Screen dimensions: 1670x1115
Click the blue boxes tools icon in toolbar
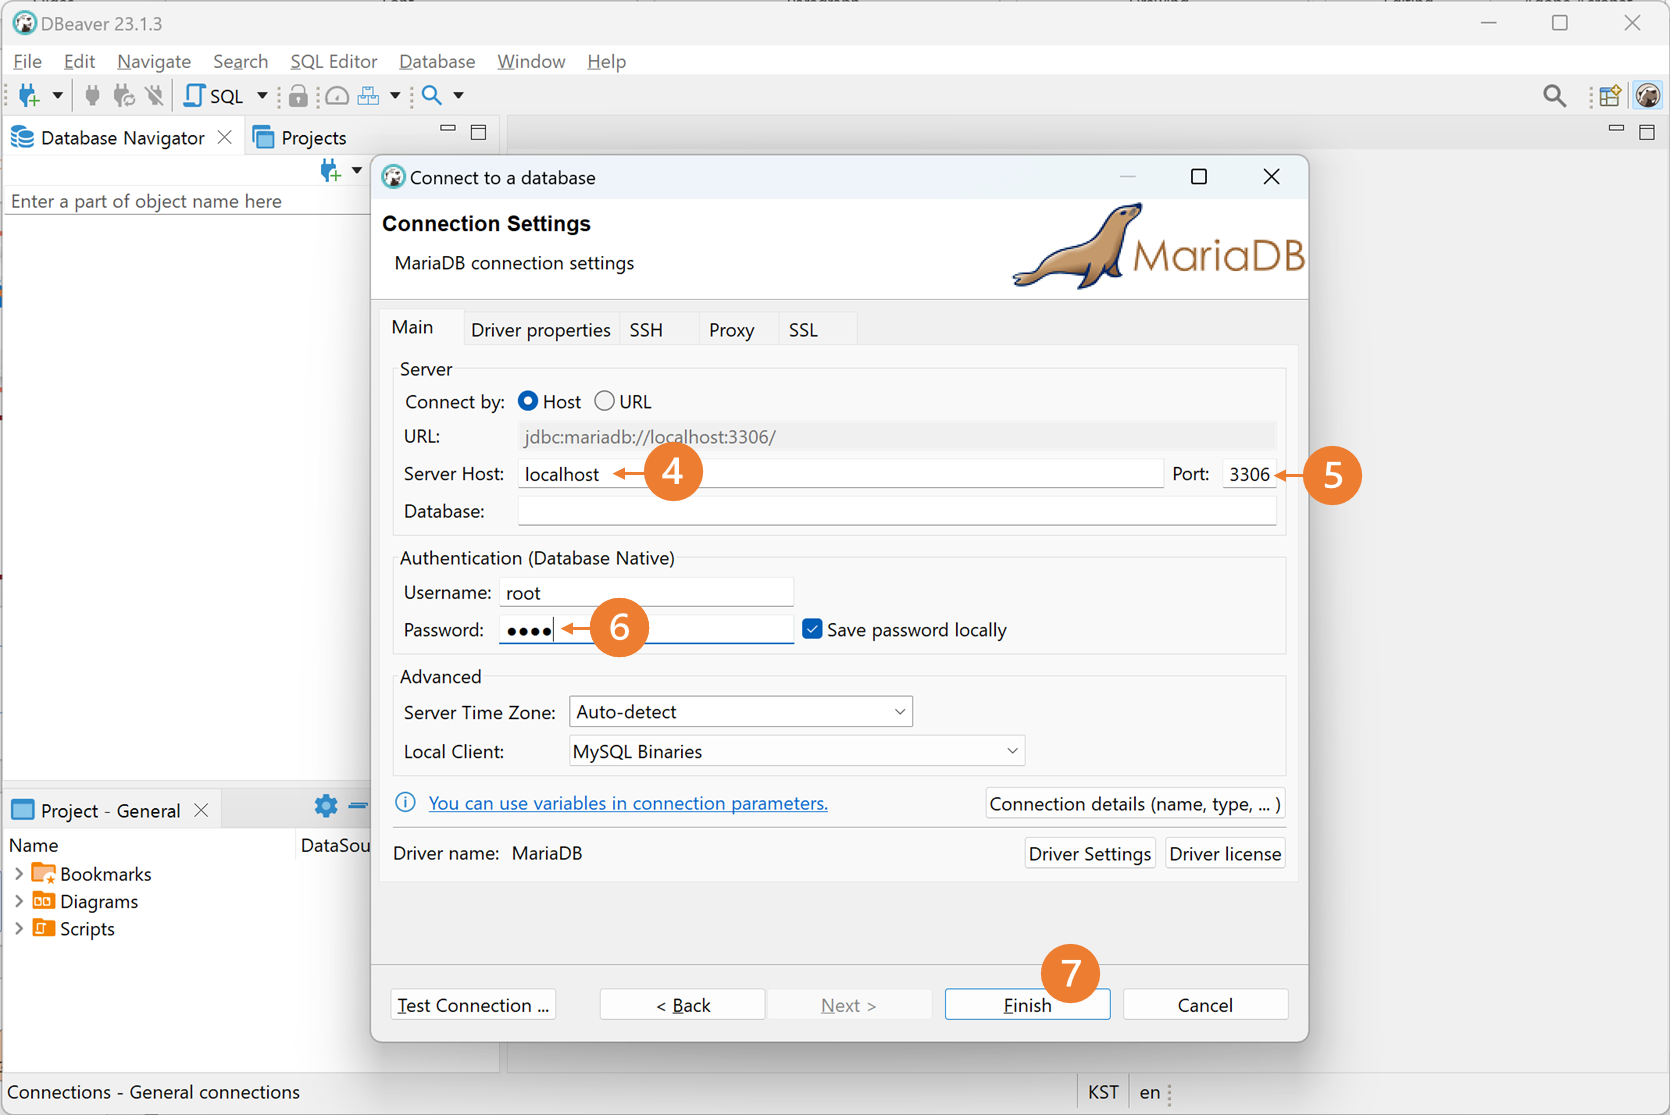click(x=368, y=95)
